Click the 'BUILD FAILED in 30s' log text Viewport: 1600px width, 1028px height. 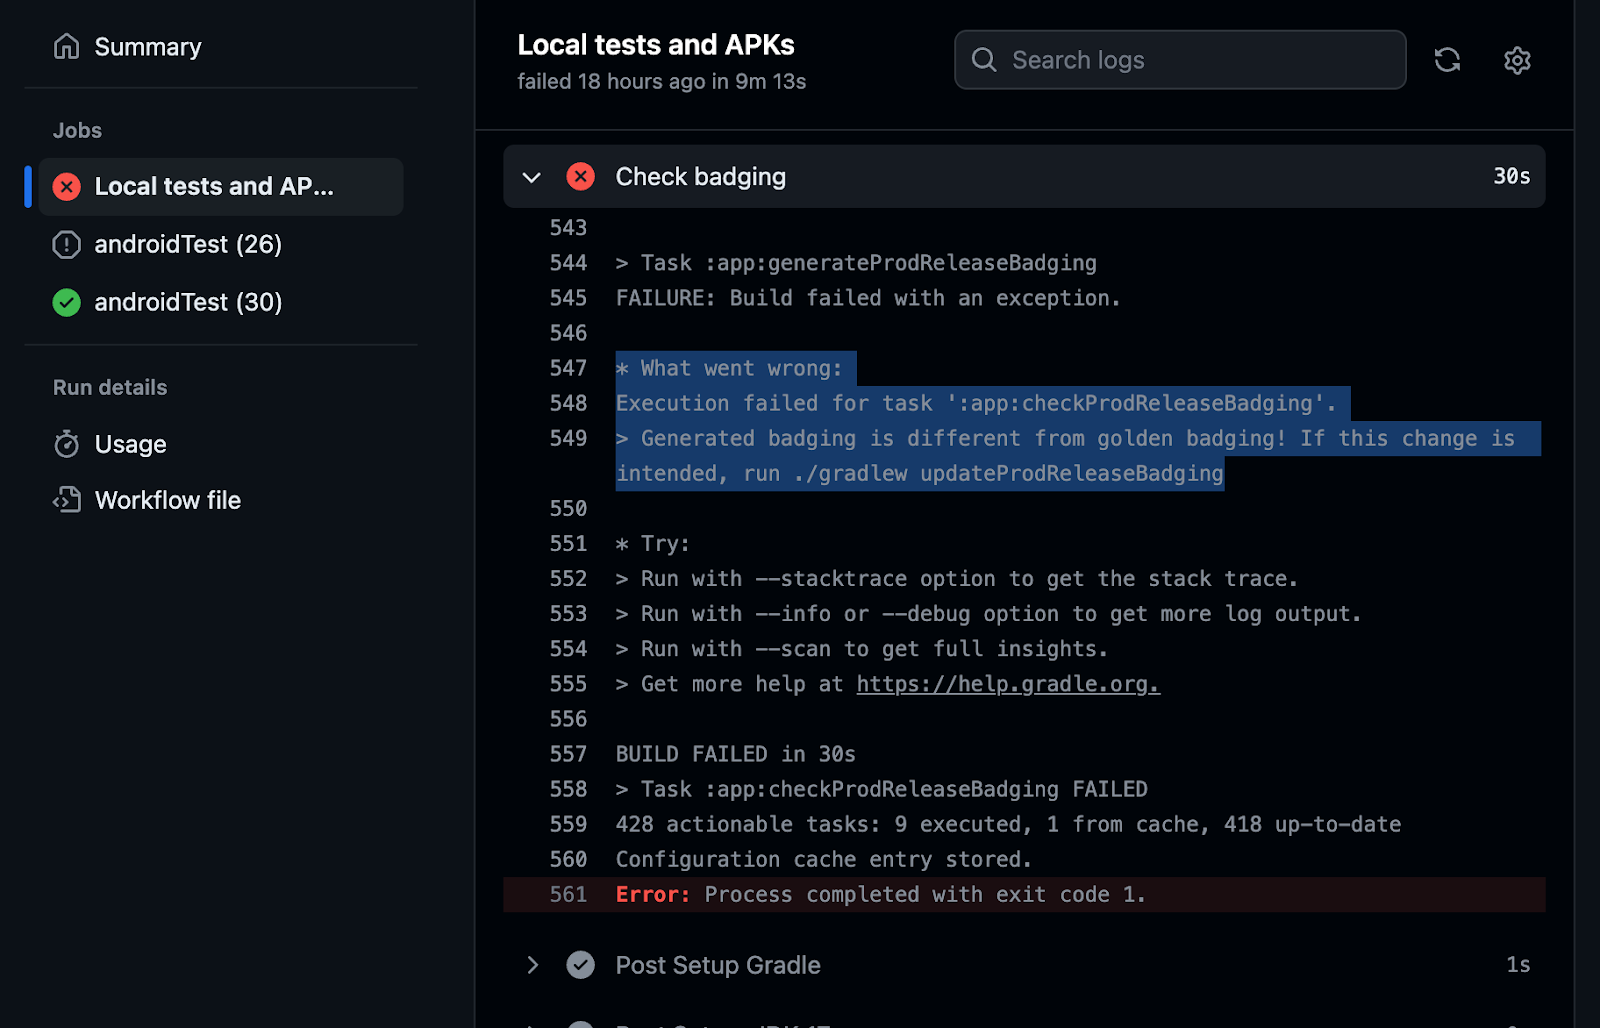[x=735, y=754]
